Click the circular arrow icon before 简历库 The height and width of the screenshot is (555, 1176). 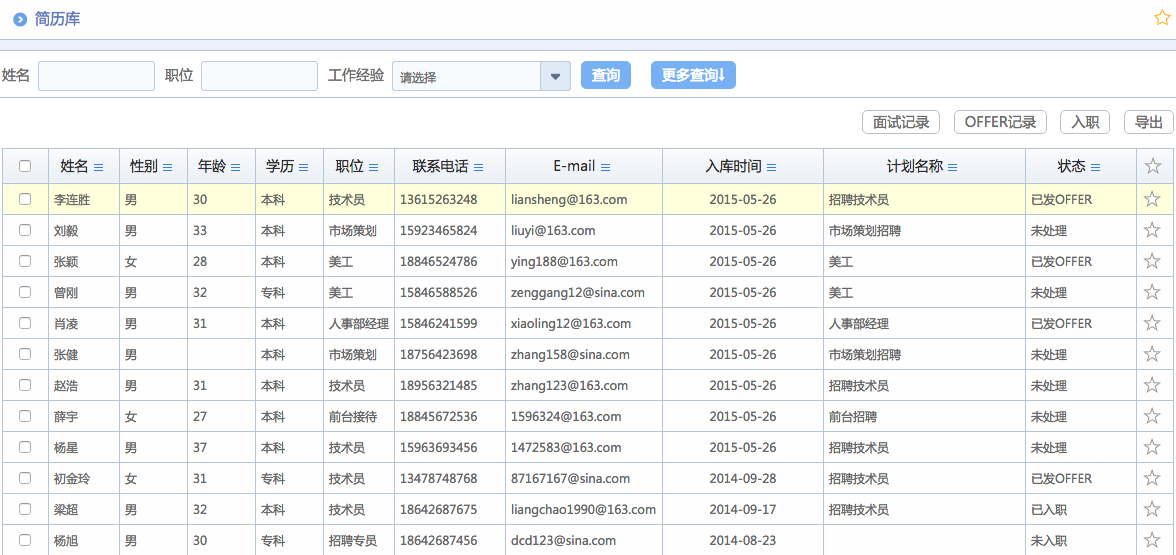click(x=20, y=19)
